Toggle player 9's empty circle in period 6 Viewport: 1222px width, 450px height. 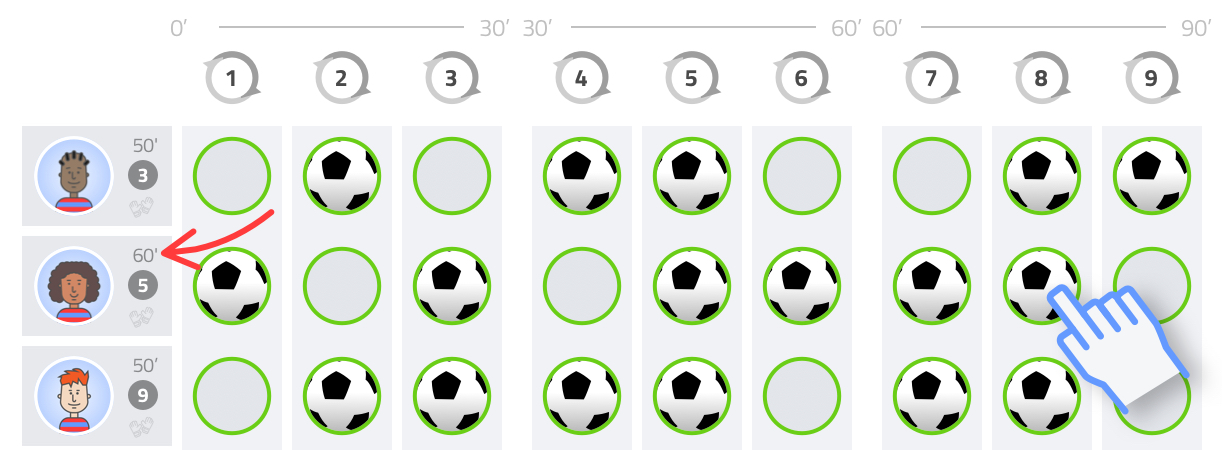(x=802, y=396)
